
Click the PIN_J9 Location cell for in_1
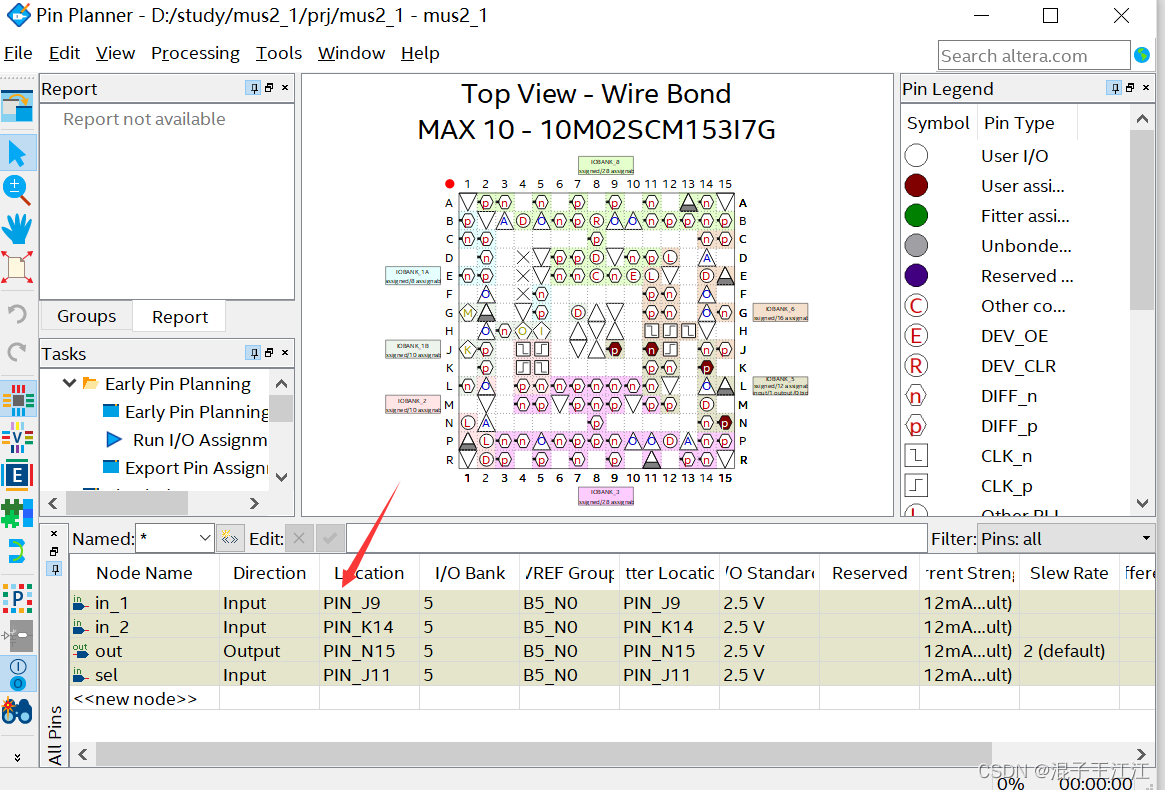369,603
